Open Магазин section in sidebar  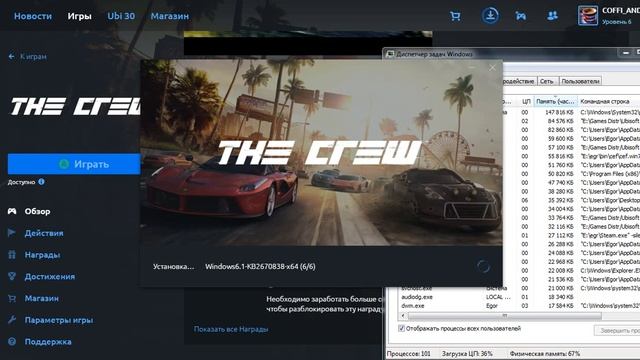[42, 298]
